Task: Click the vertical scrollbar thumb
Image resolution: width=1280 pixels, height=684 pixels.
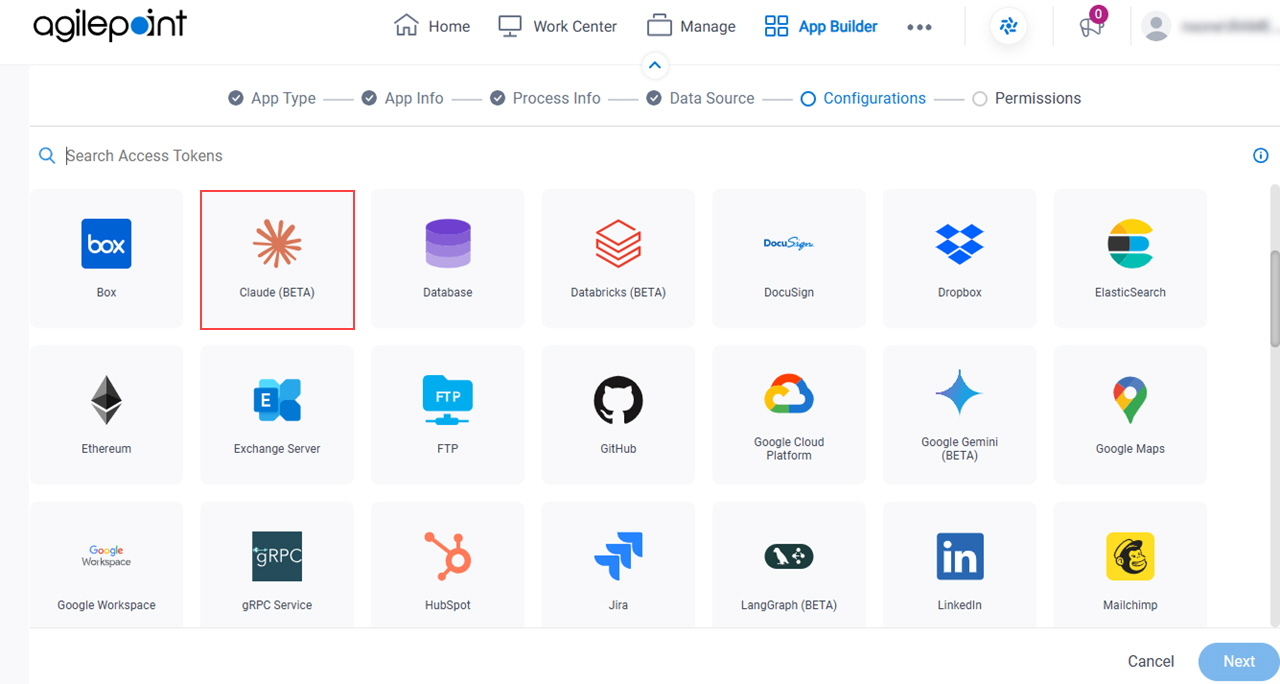Action: pyautogui.click(x=1274, y=298)
